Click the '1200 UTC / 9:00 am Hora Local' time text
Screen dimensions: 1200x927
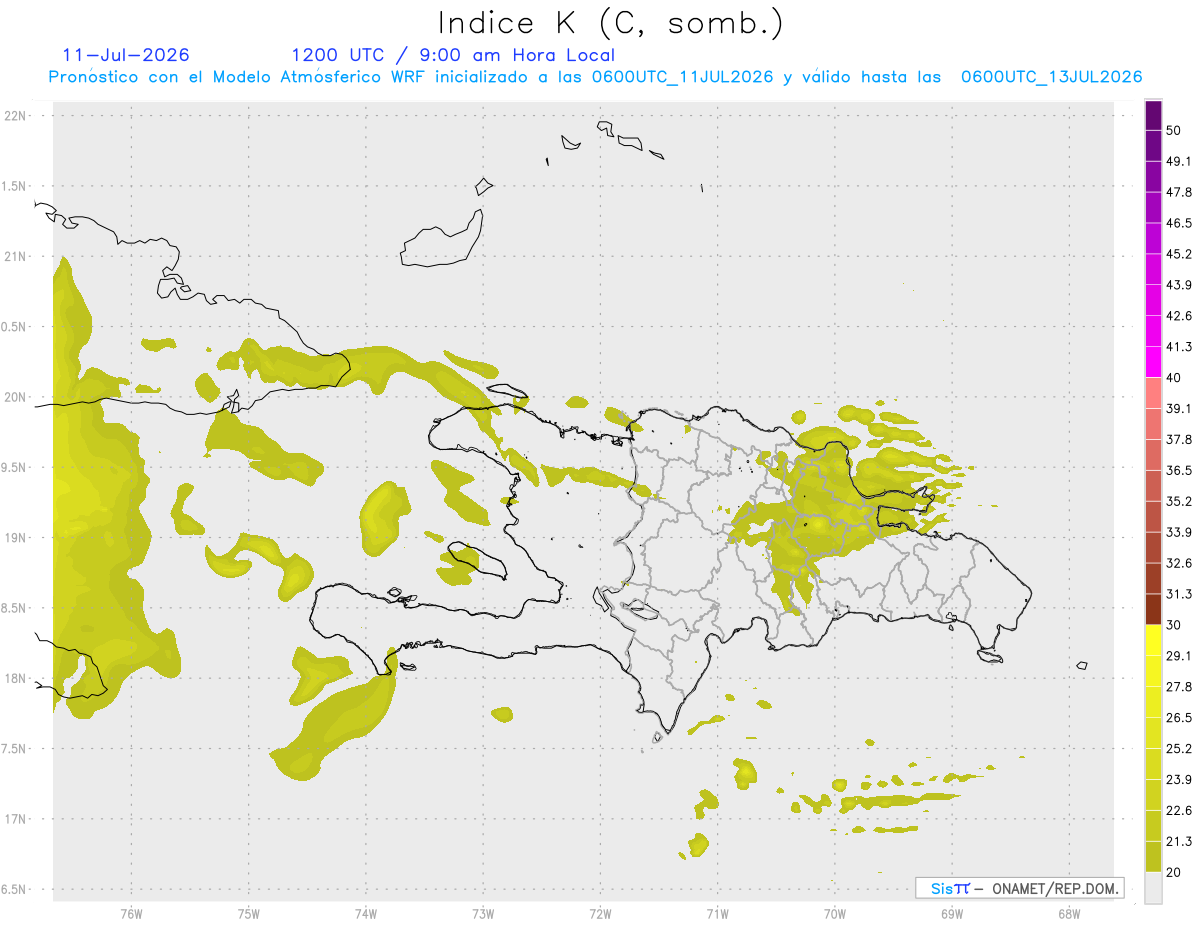[x=453, y=55]
